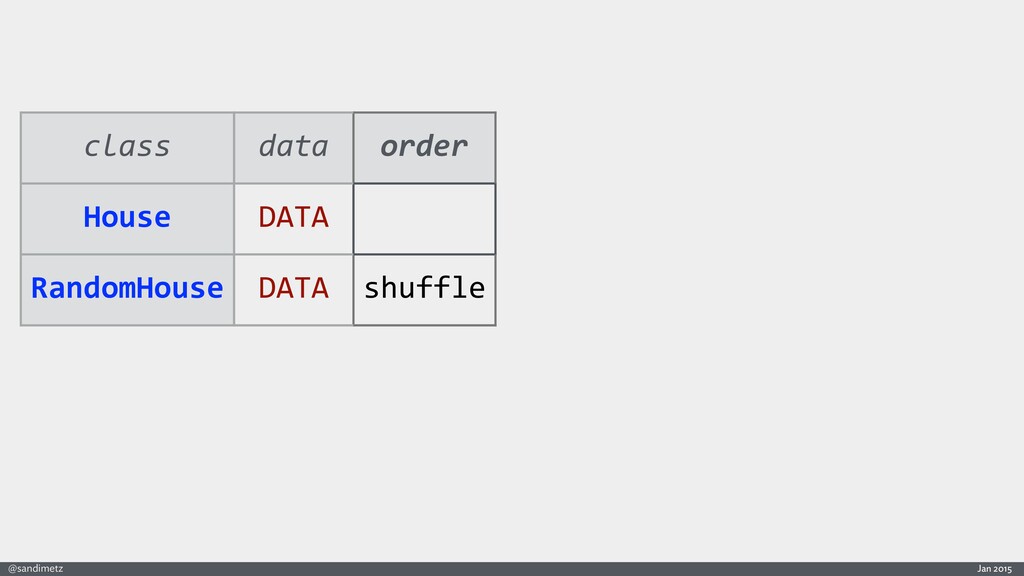Click the "Random" part of the RandomHouse text
Screen dimensions: 1024x576
(83, 289)
